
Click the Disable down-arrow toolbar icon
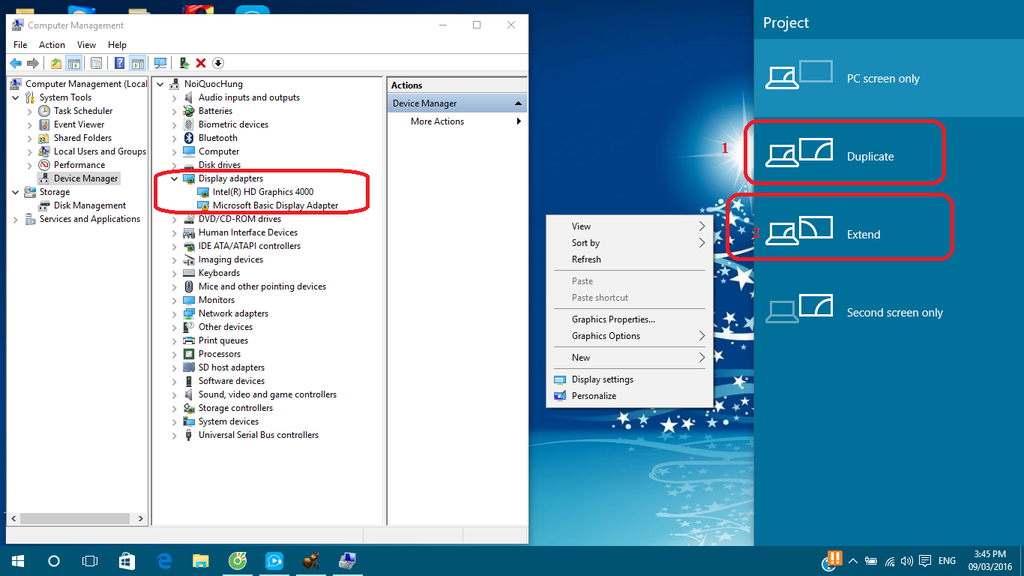[x=218, y=63]
